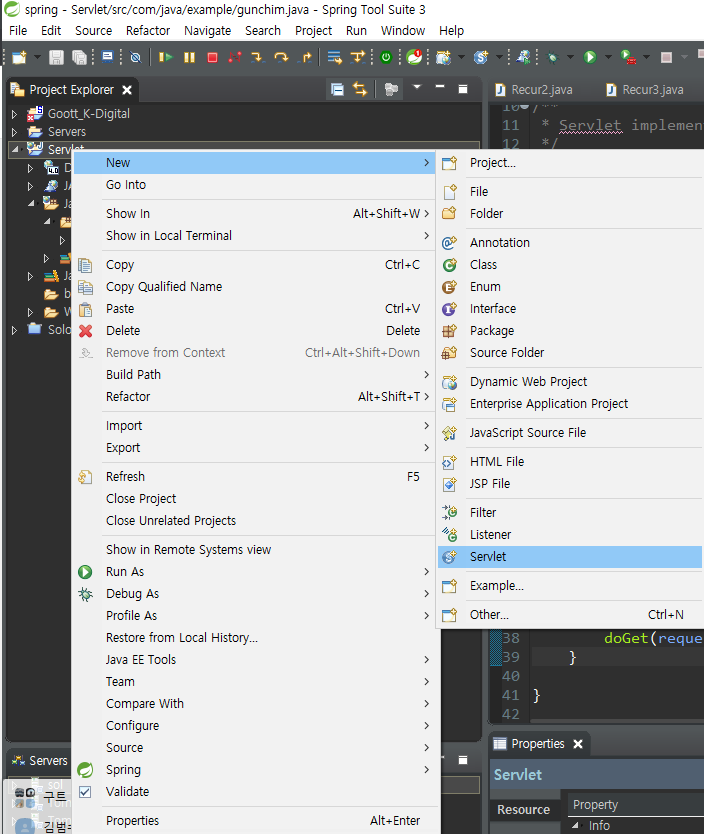Click the Step Return icon

point(306,57)
